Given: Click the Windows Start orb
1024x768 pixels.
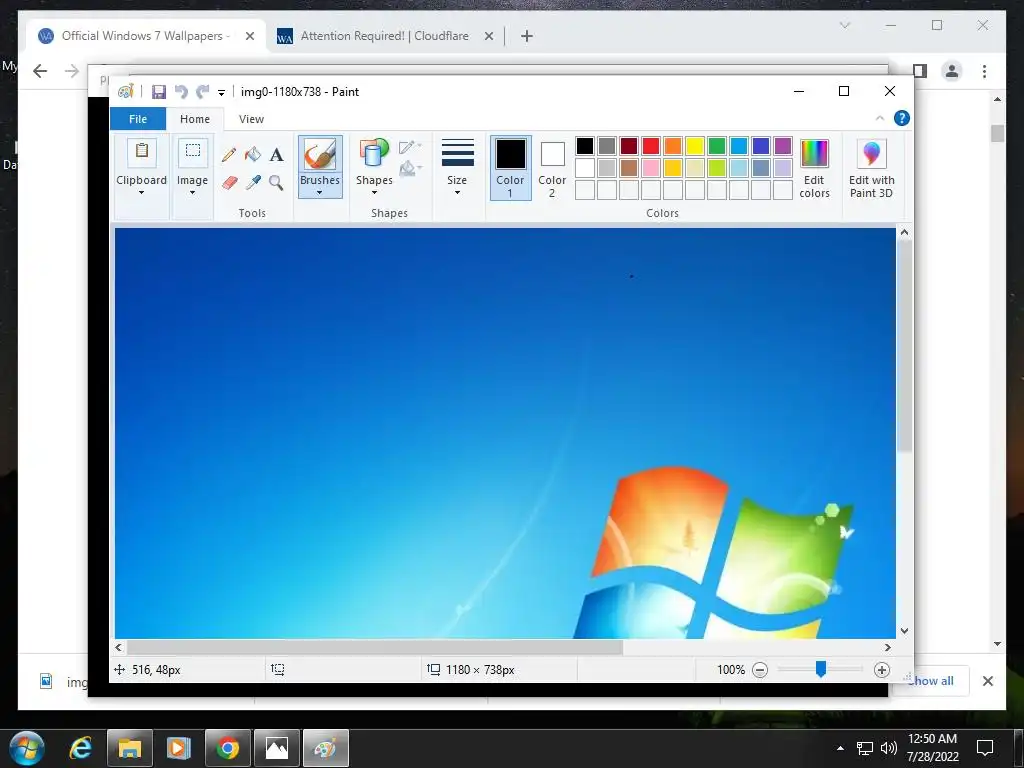Looking at the screenshot, I should tap(27, 748).
